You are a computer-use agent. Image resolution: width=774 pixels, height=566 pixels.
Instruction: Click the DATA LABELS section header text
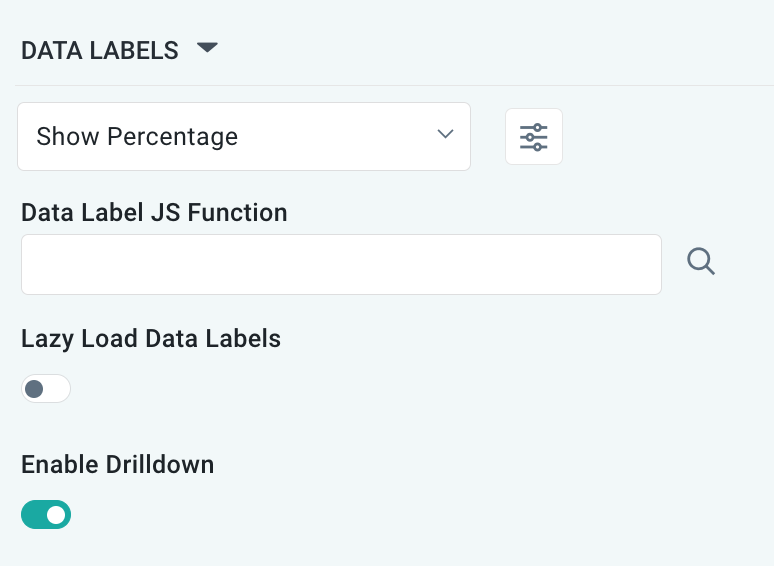[x=100, y=51]
